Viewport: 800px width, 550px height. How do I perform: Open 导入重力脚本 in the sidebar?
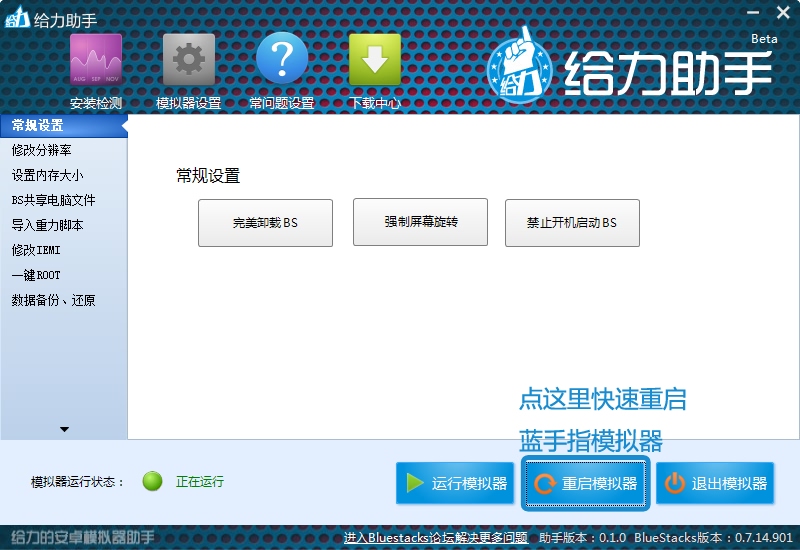(47, 225)
